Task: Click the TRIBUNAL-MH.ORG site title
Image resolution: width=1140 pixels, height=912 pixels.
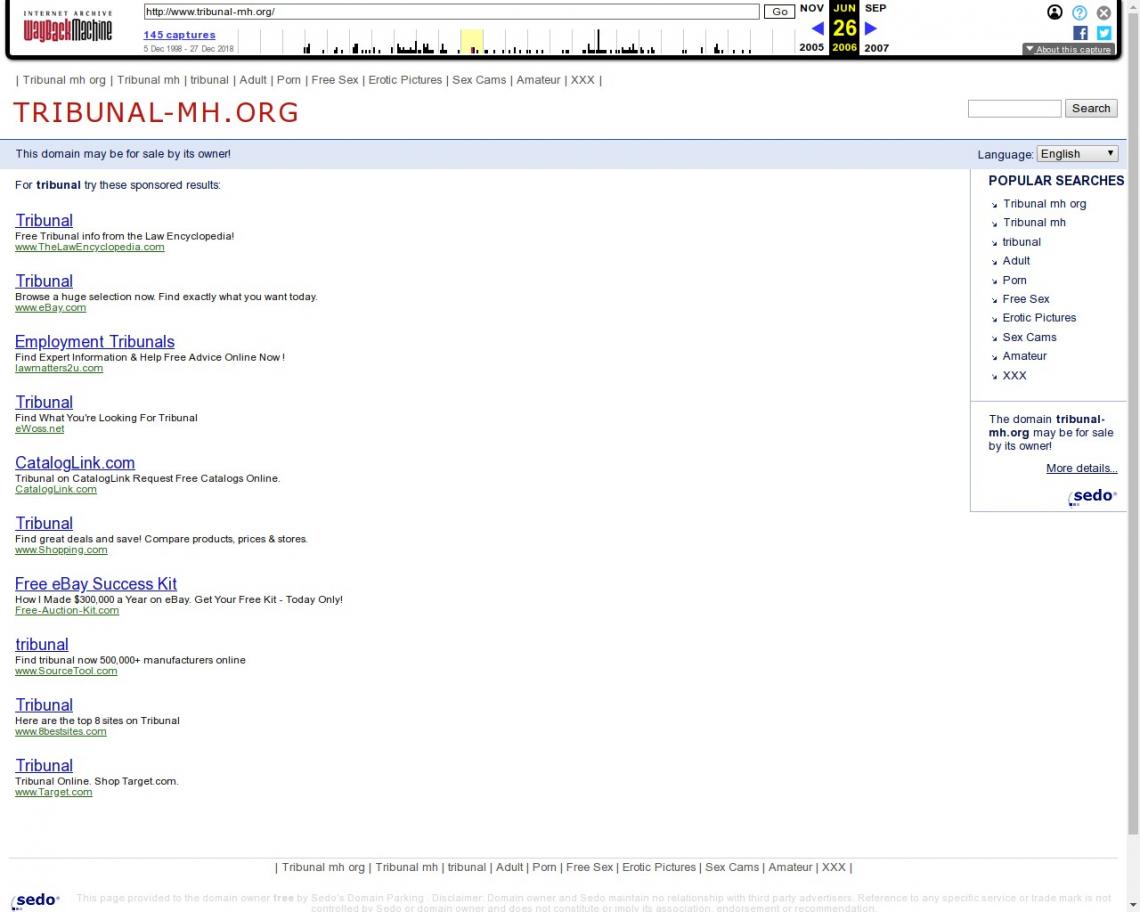Action: (x=156, y=112)
